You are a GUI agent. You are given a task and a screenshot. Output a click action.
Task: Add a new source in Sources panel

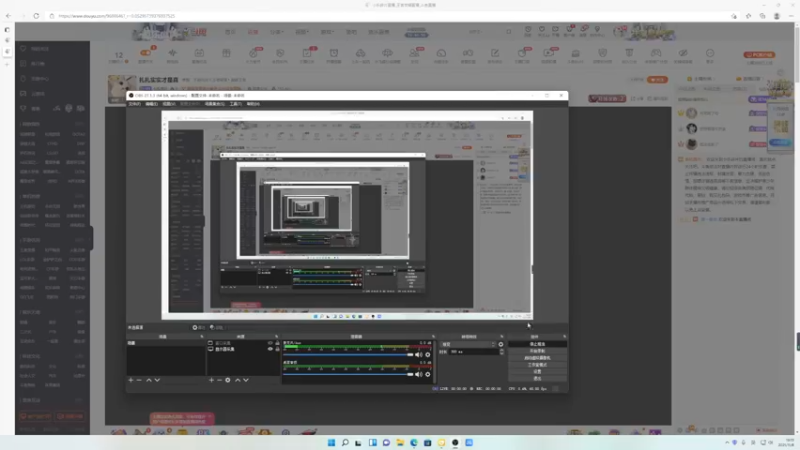click(x=211, y=380)
